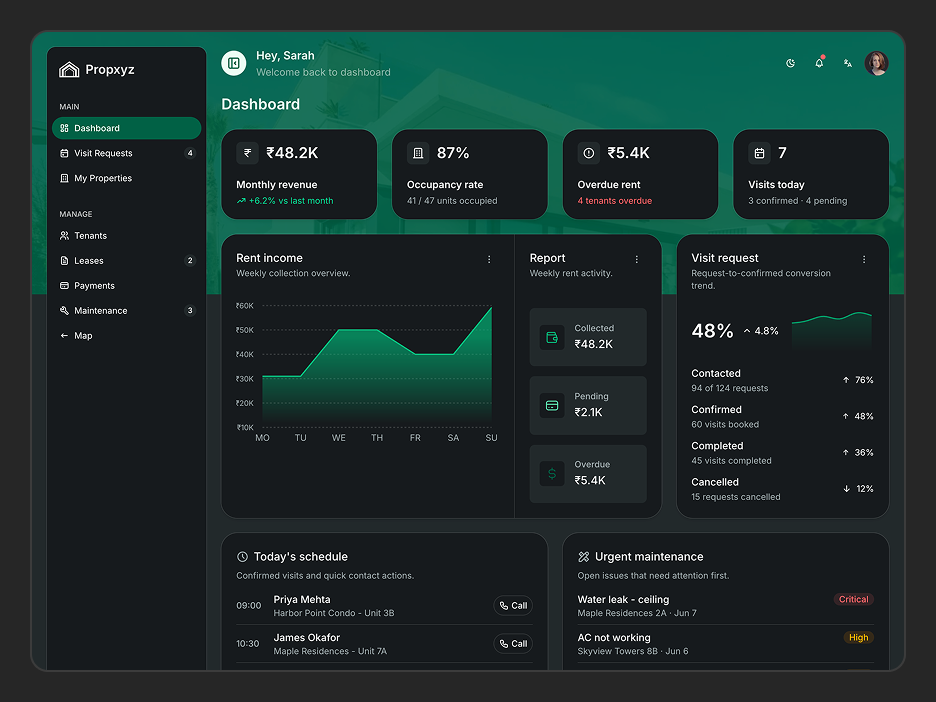This screenshot has height=702, width=936.
Task: Click Cancelled 12% down arrow
Action: click(x=846, y=489)
